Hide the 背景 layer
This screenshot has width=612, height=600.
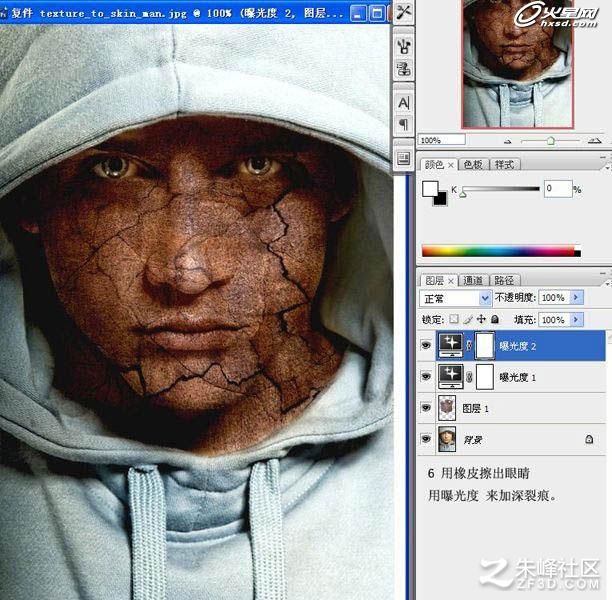[x=426, y=439]
